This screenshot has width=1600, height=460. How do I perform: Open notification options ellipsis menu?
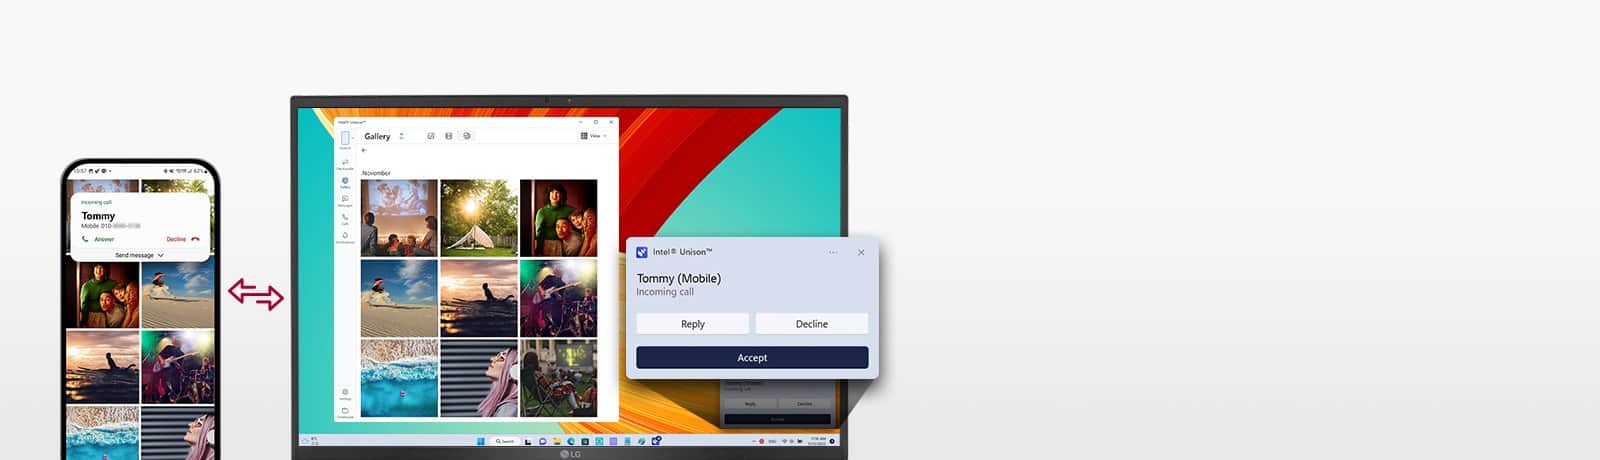[833, 252]
